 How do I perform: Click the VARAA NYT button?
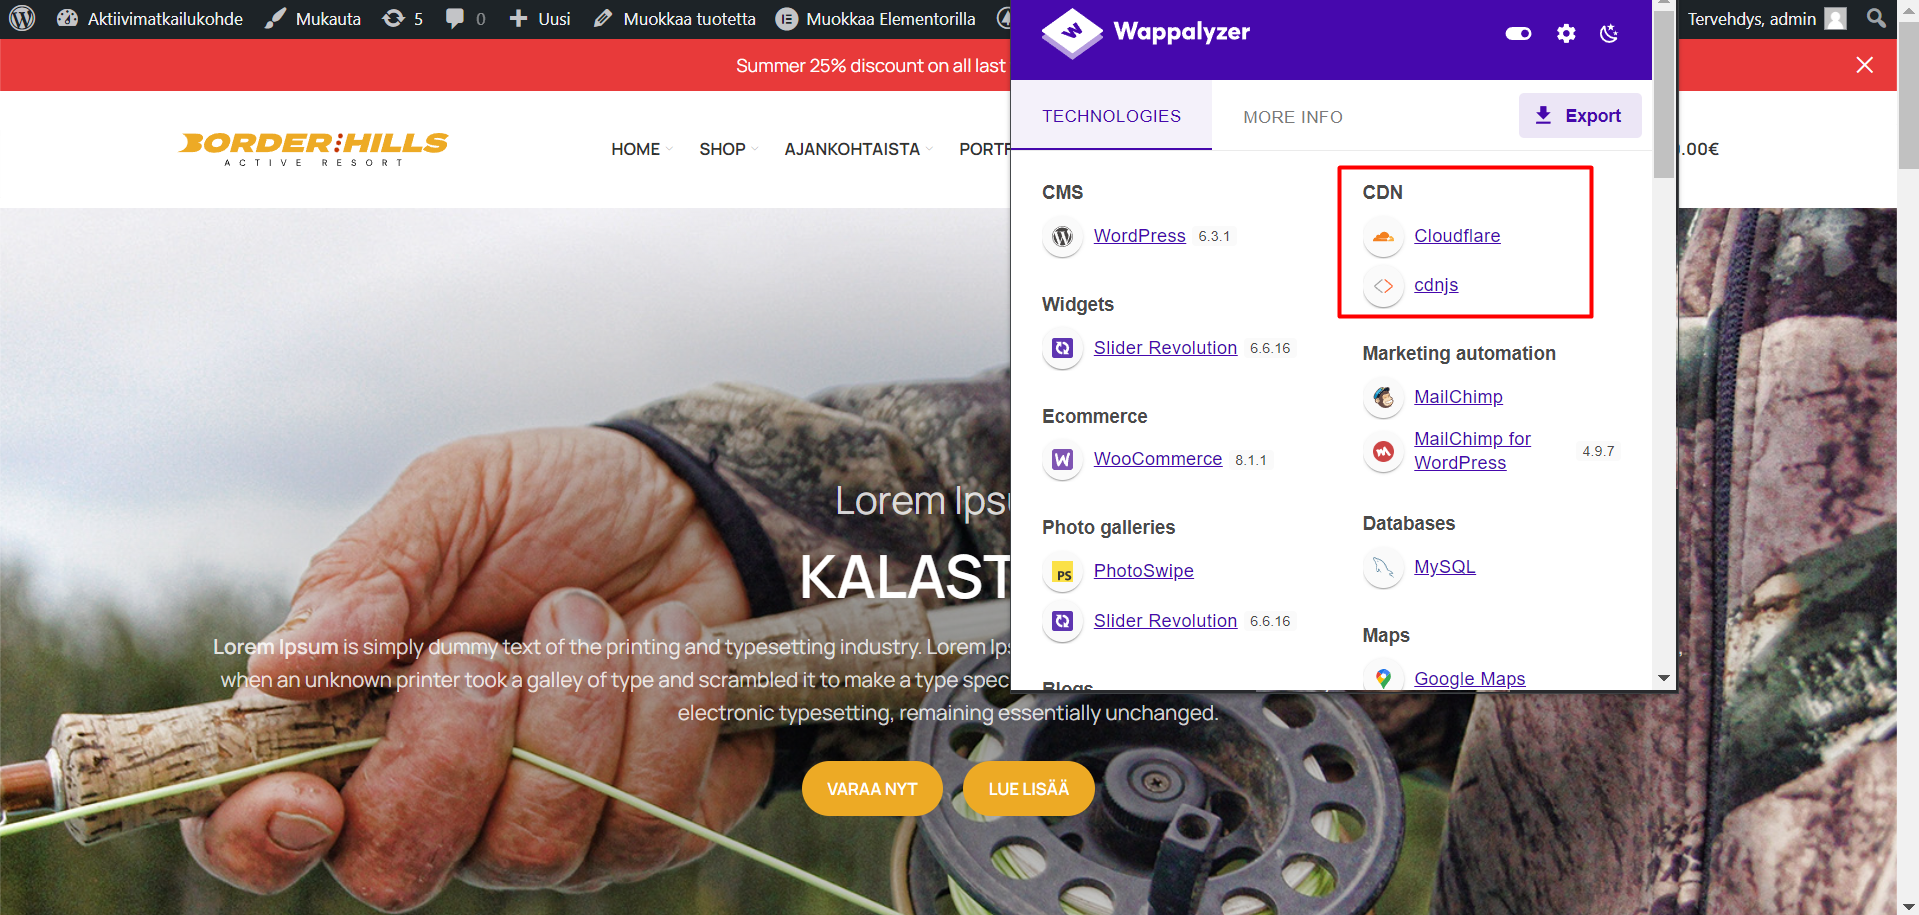click(x=872, y=789)
